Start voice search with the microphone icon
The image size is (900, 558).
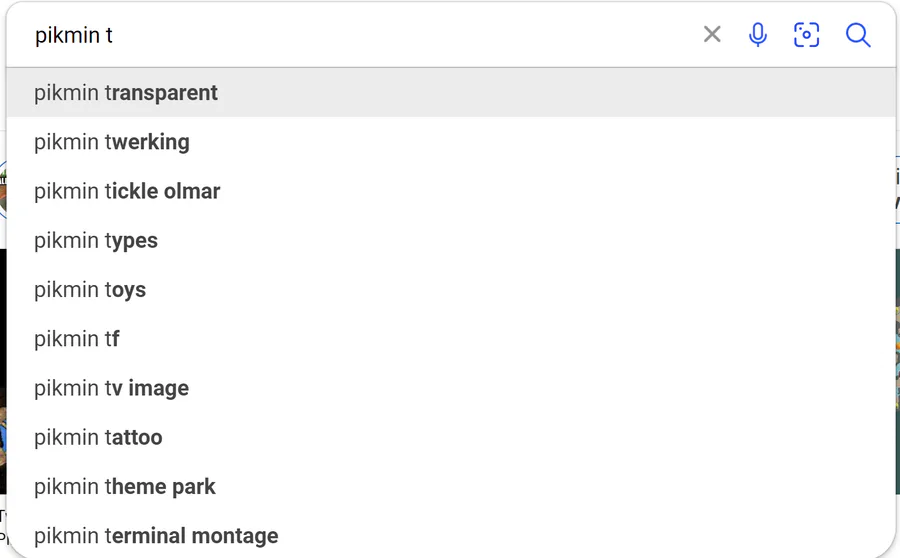(x=758, y=35)
